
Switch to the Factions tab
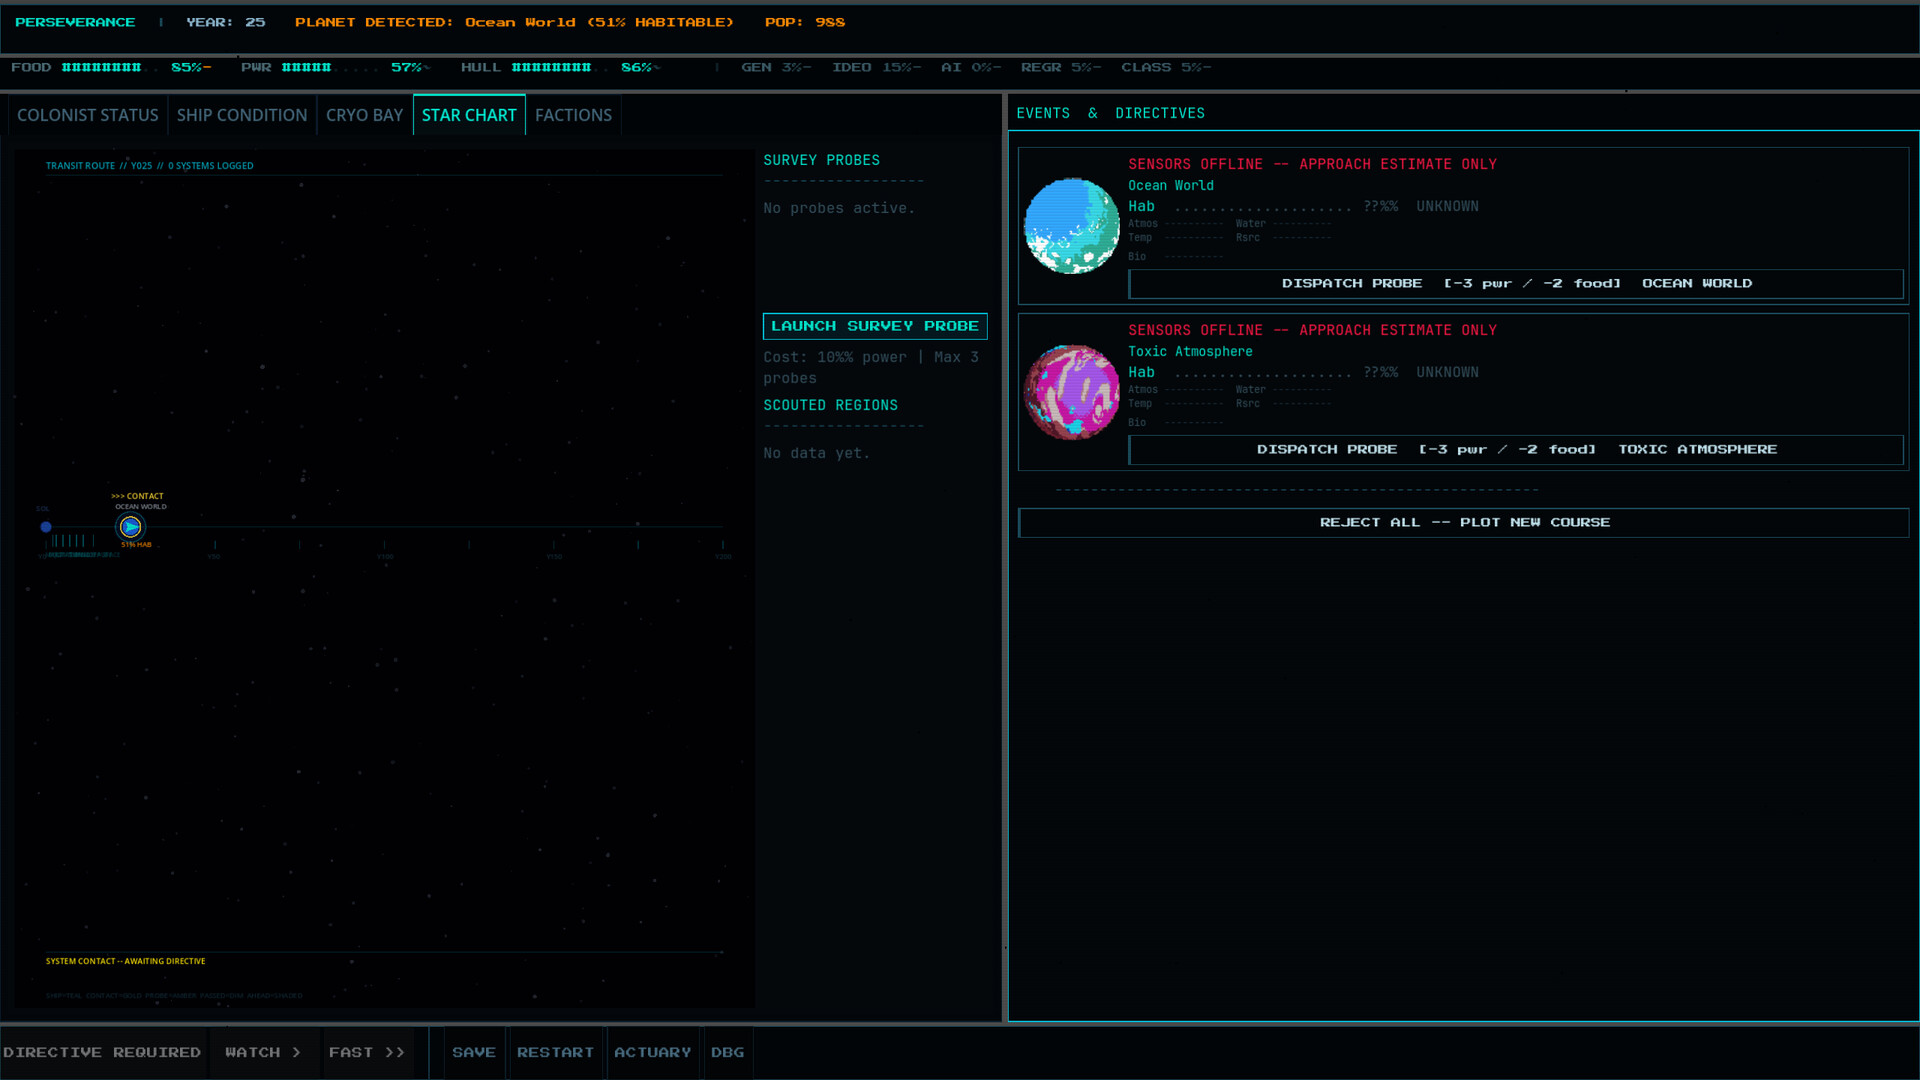(573, 115)
